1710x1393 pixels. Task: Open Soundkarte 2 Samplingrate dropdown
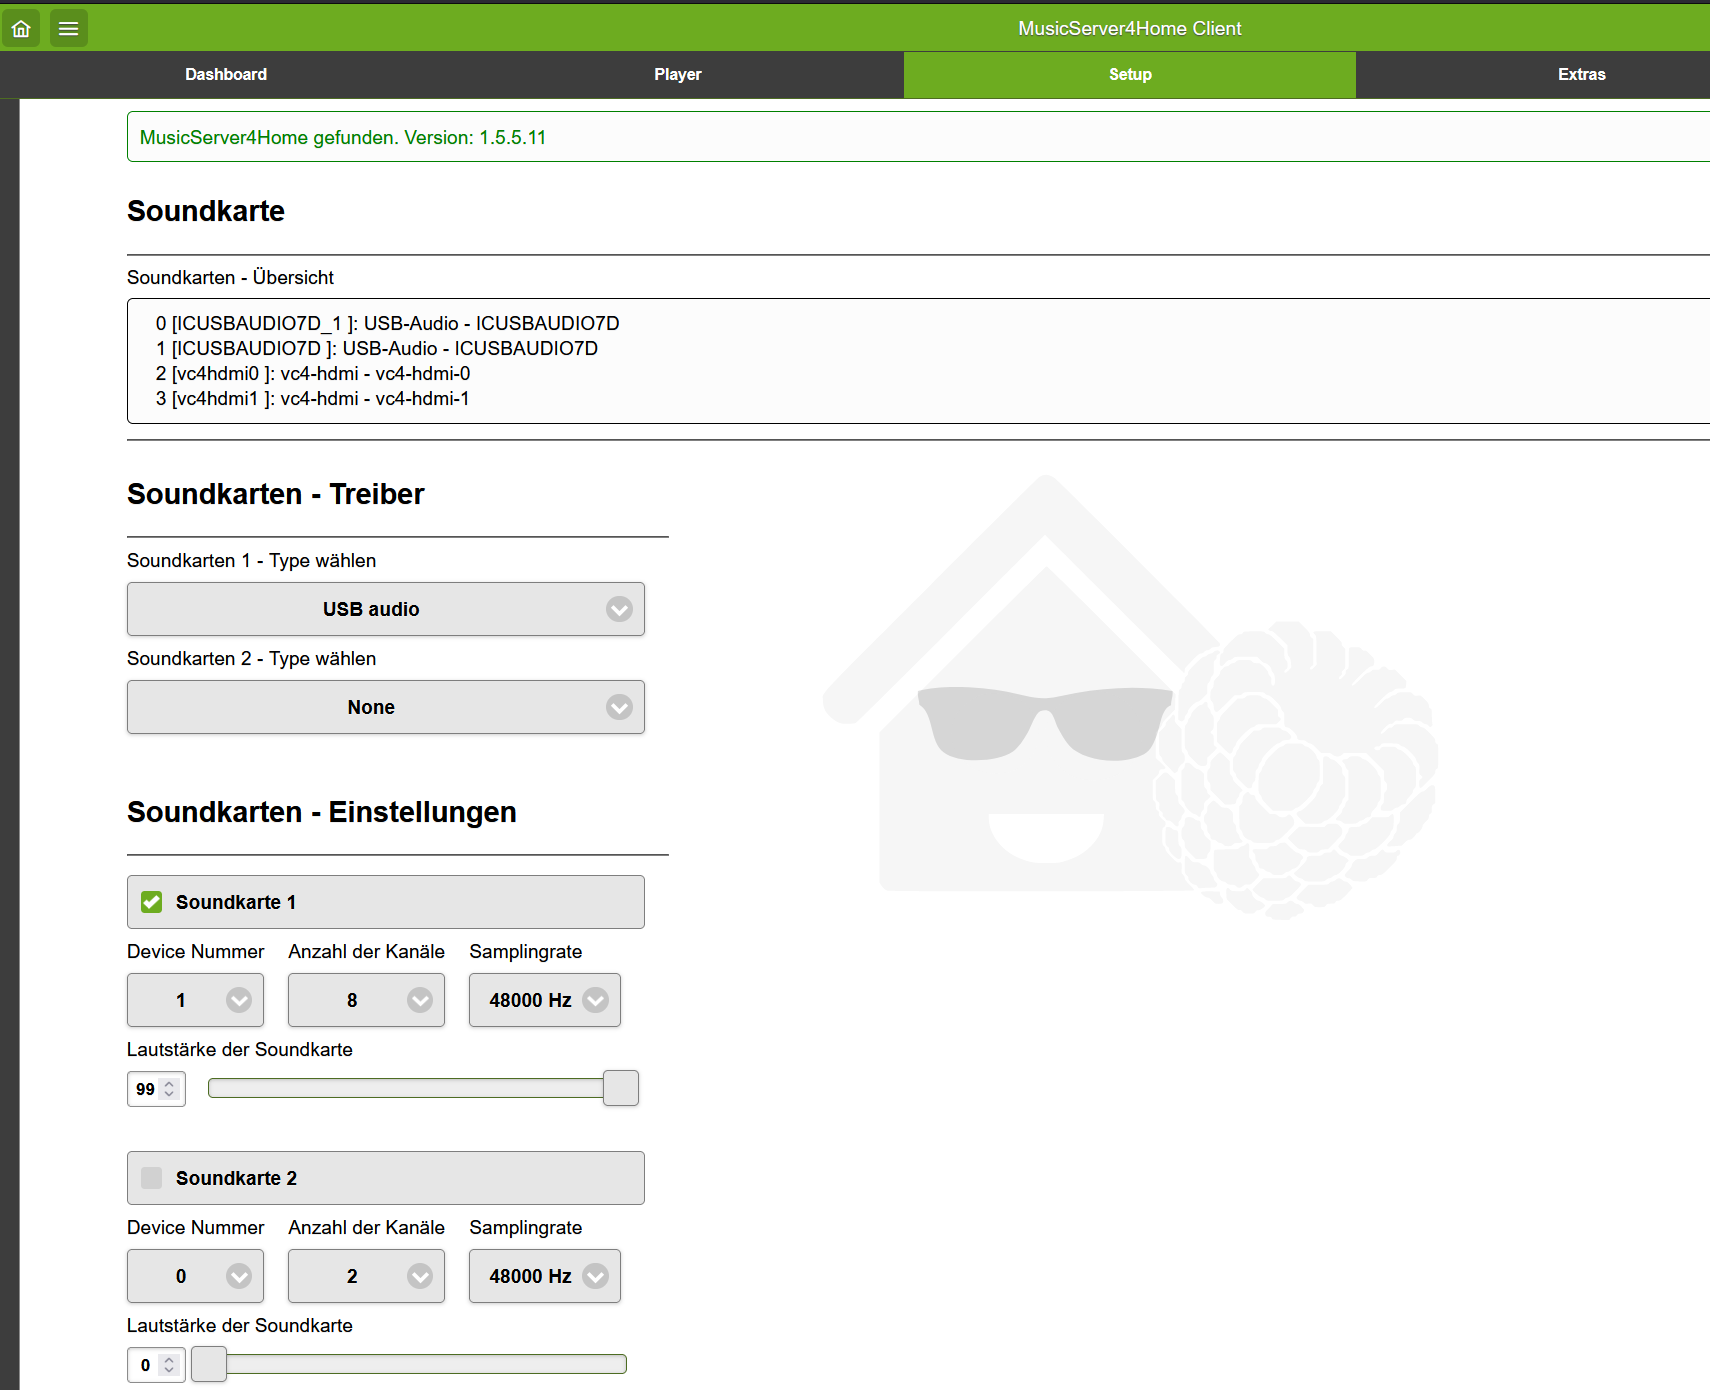click(545, 1276)
